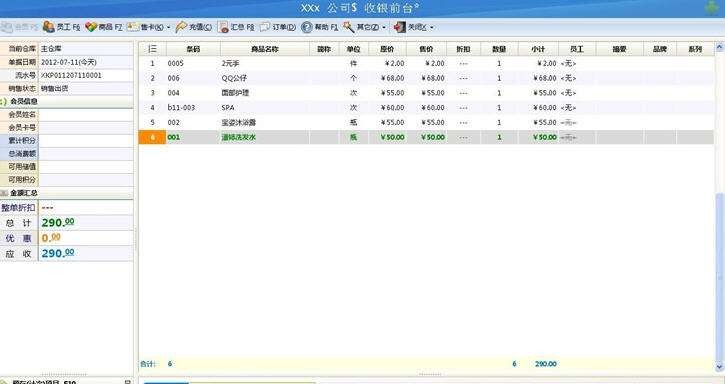Click the 商品 F7 goods icon
Screen dimensions: 725x384
tap(91, 27)
